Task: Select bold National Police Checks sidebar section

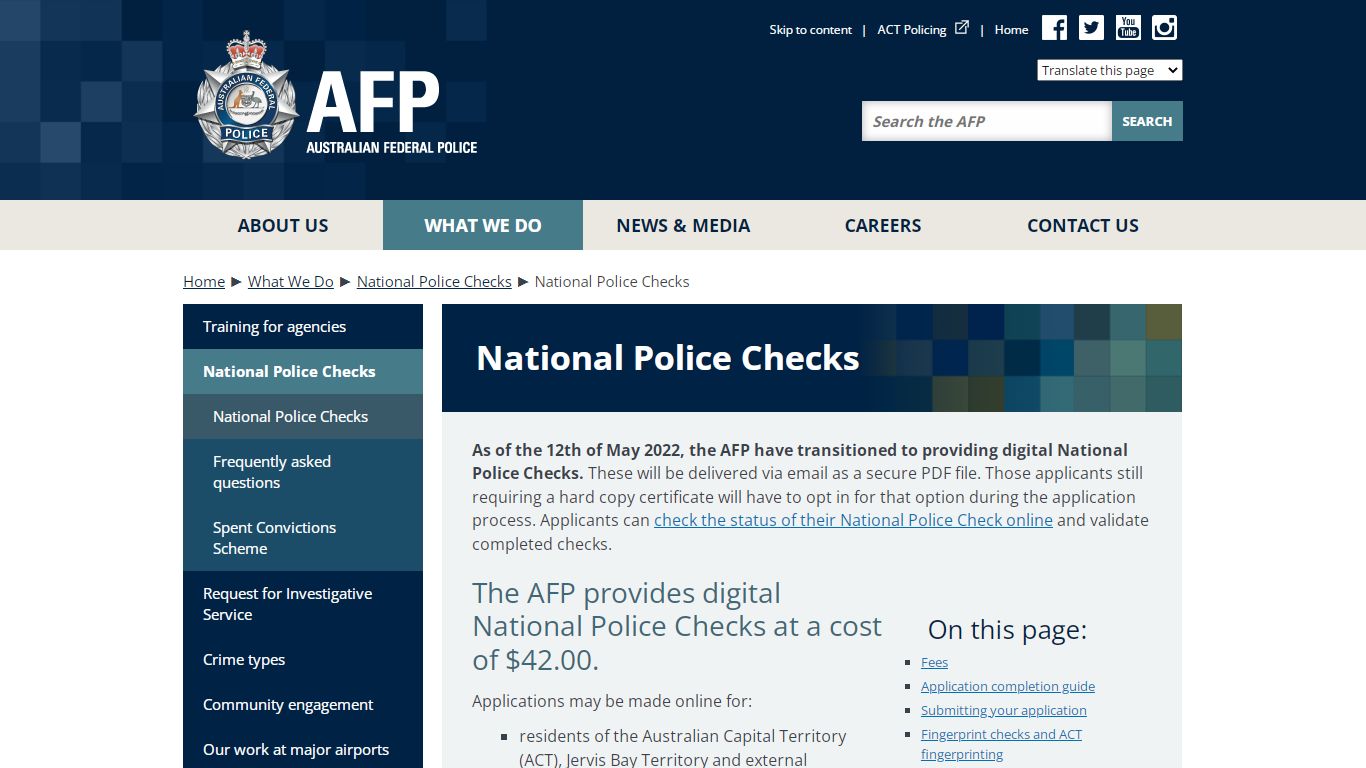Action: 303,371
